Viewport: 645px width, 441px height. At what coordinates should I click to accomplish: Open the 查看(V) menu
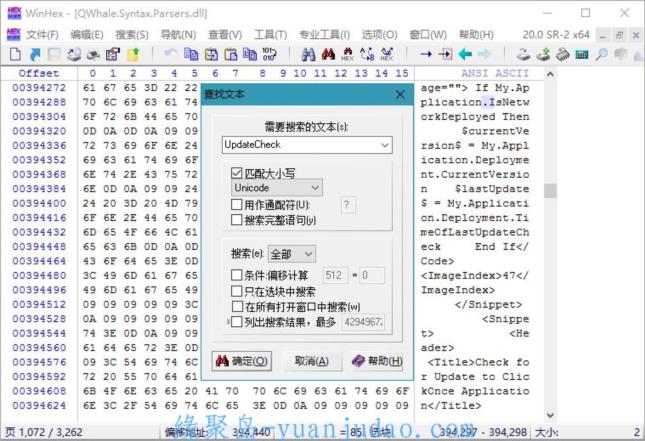click(225, 35)
